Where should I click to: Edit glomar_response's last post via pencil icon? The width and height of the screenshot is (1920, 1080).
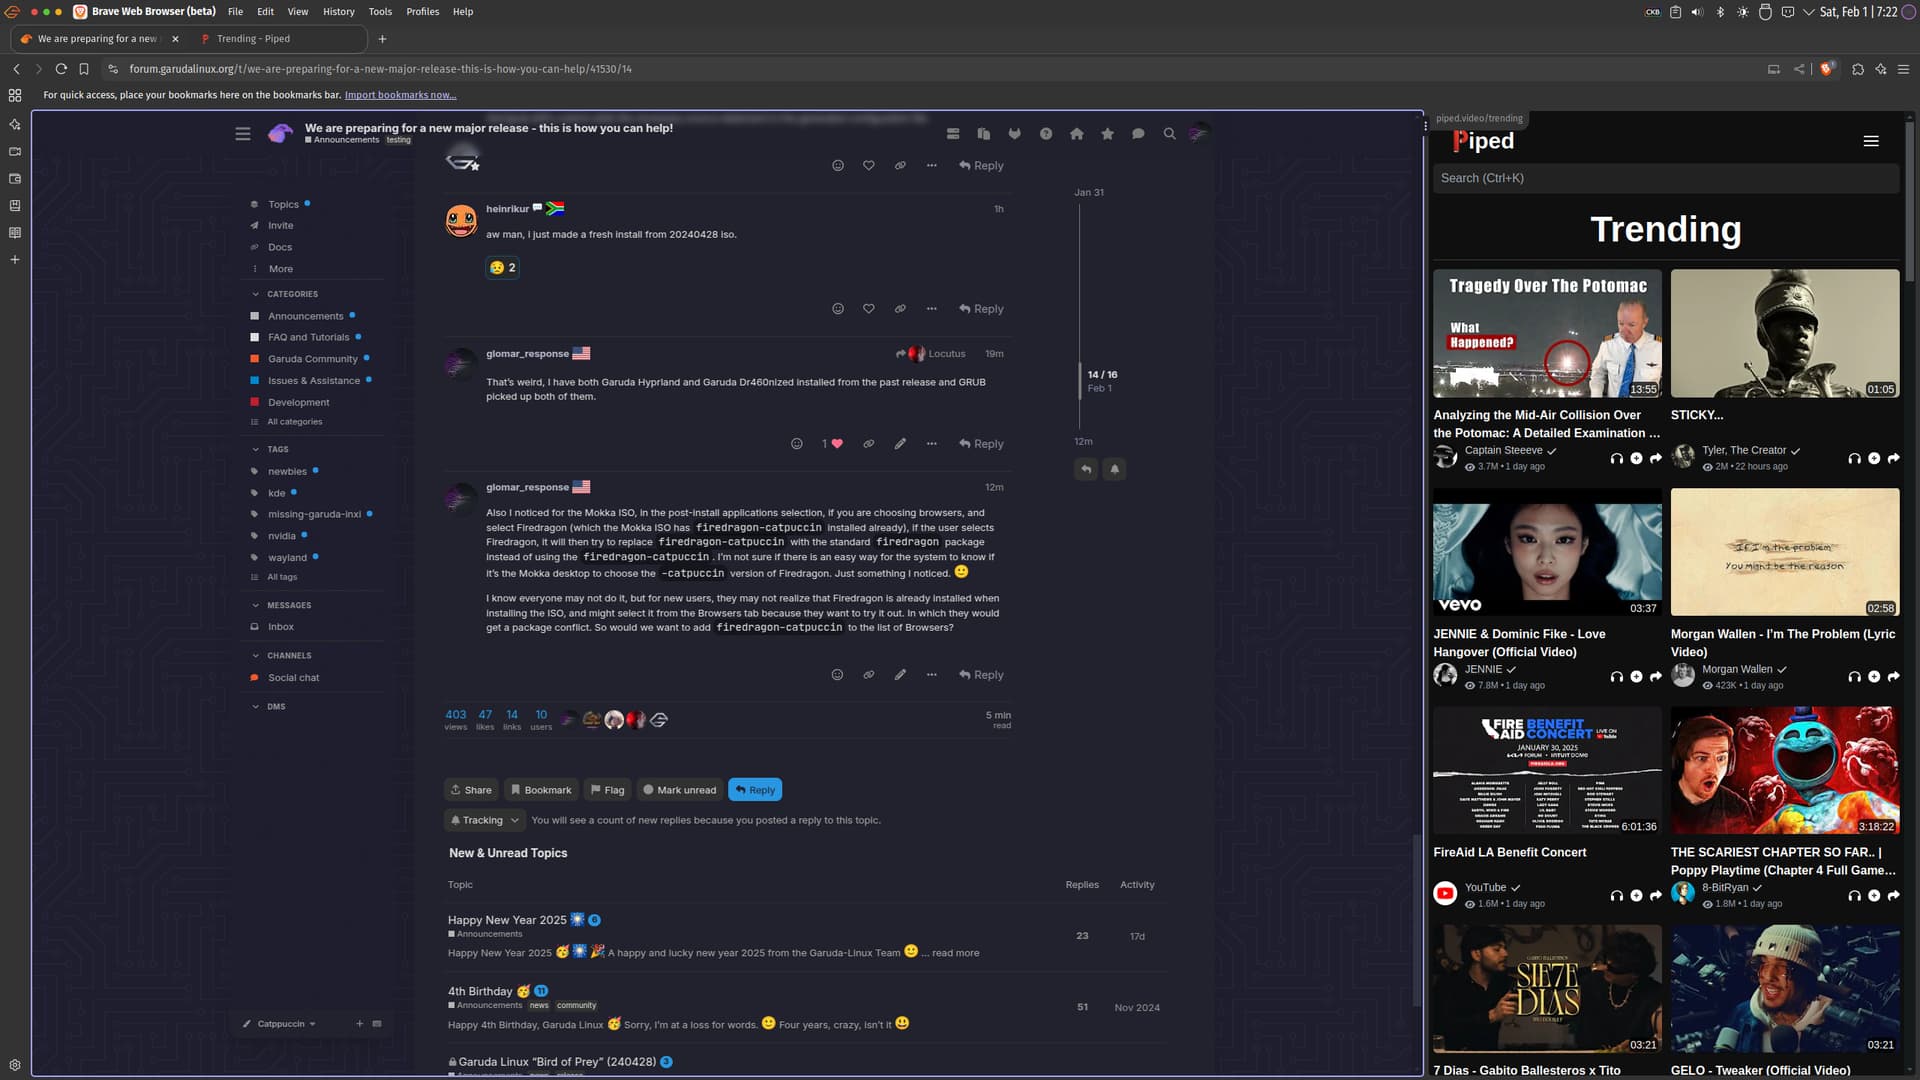coord(900,675)
